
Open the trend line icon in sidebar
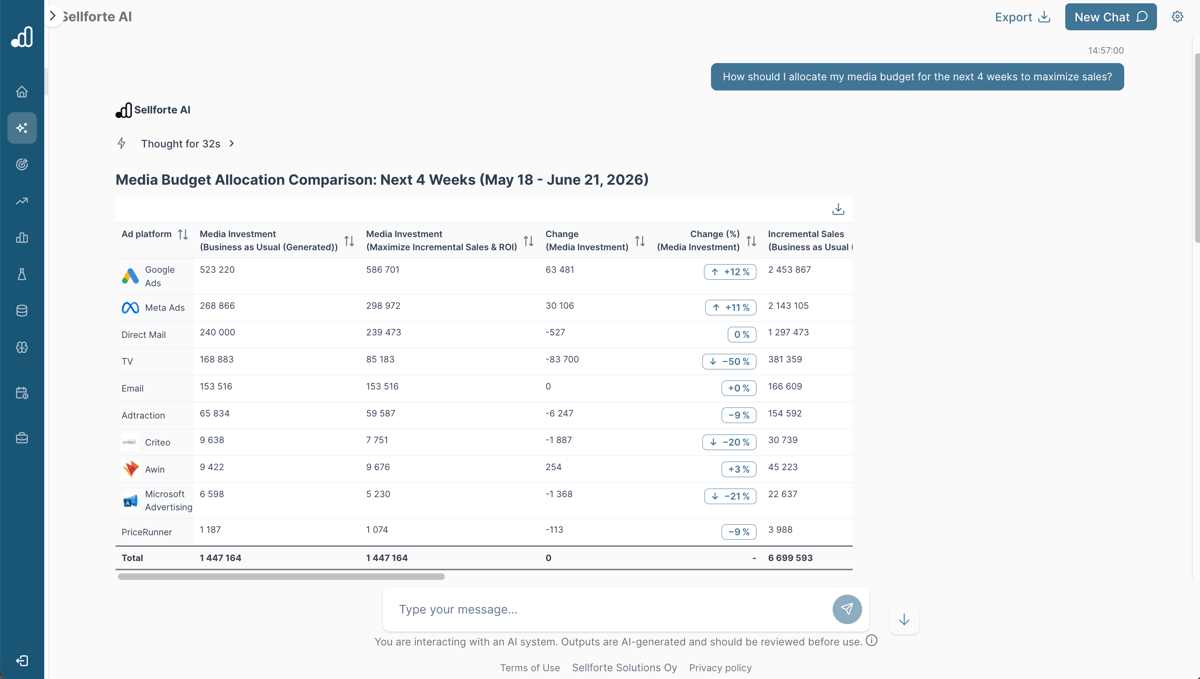coord(22,201)
